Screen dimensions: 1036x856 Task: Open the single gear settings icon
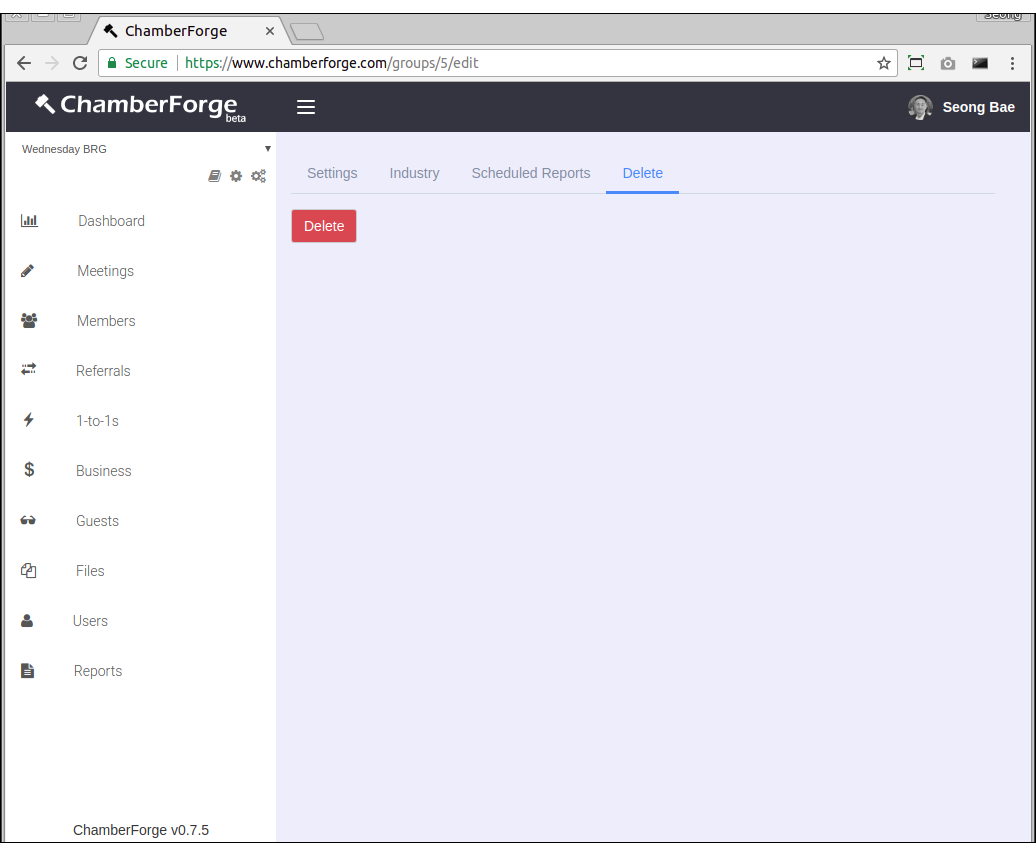point(236,176)
